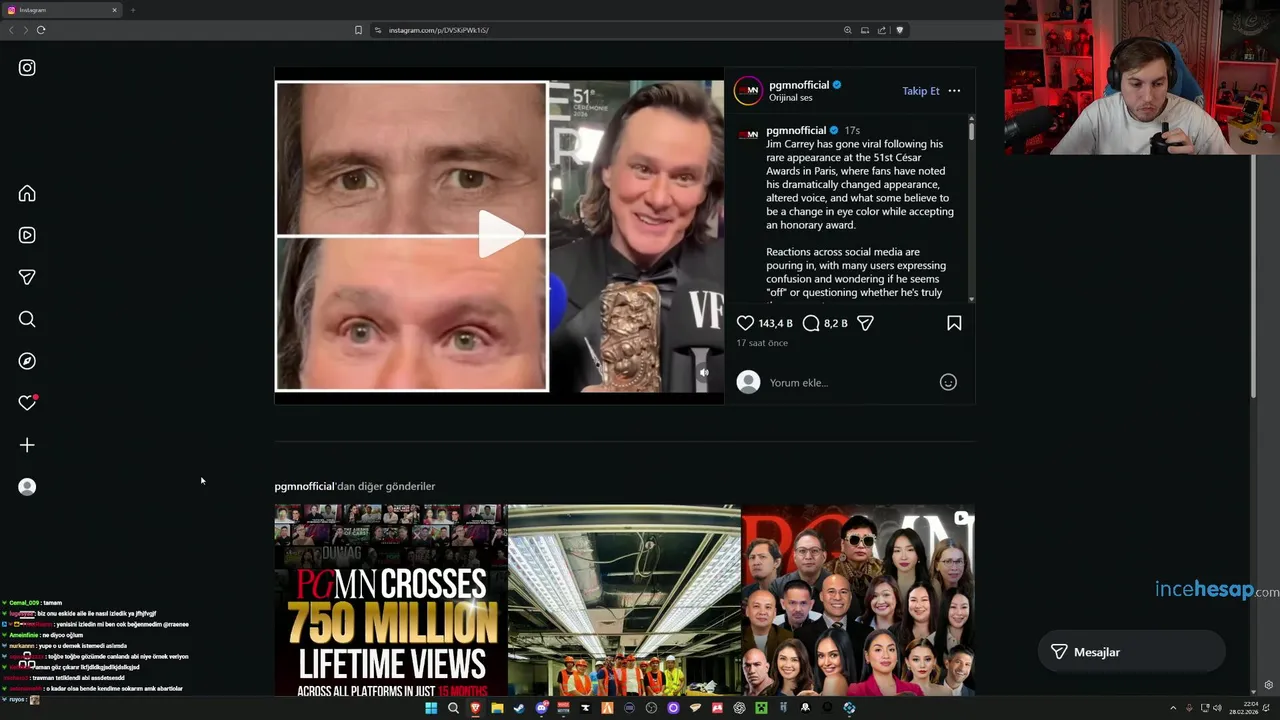Image resolution: width=1280 pixels, height=720 pixels.
Task: Open post options three-dot menu
Action: click(954, 91)
